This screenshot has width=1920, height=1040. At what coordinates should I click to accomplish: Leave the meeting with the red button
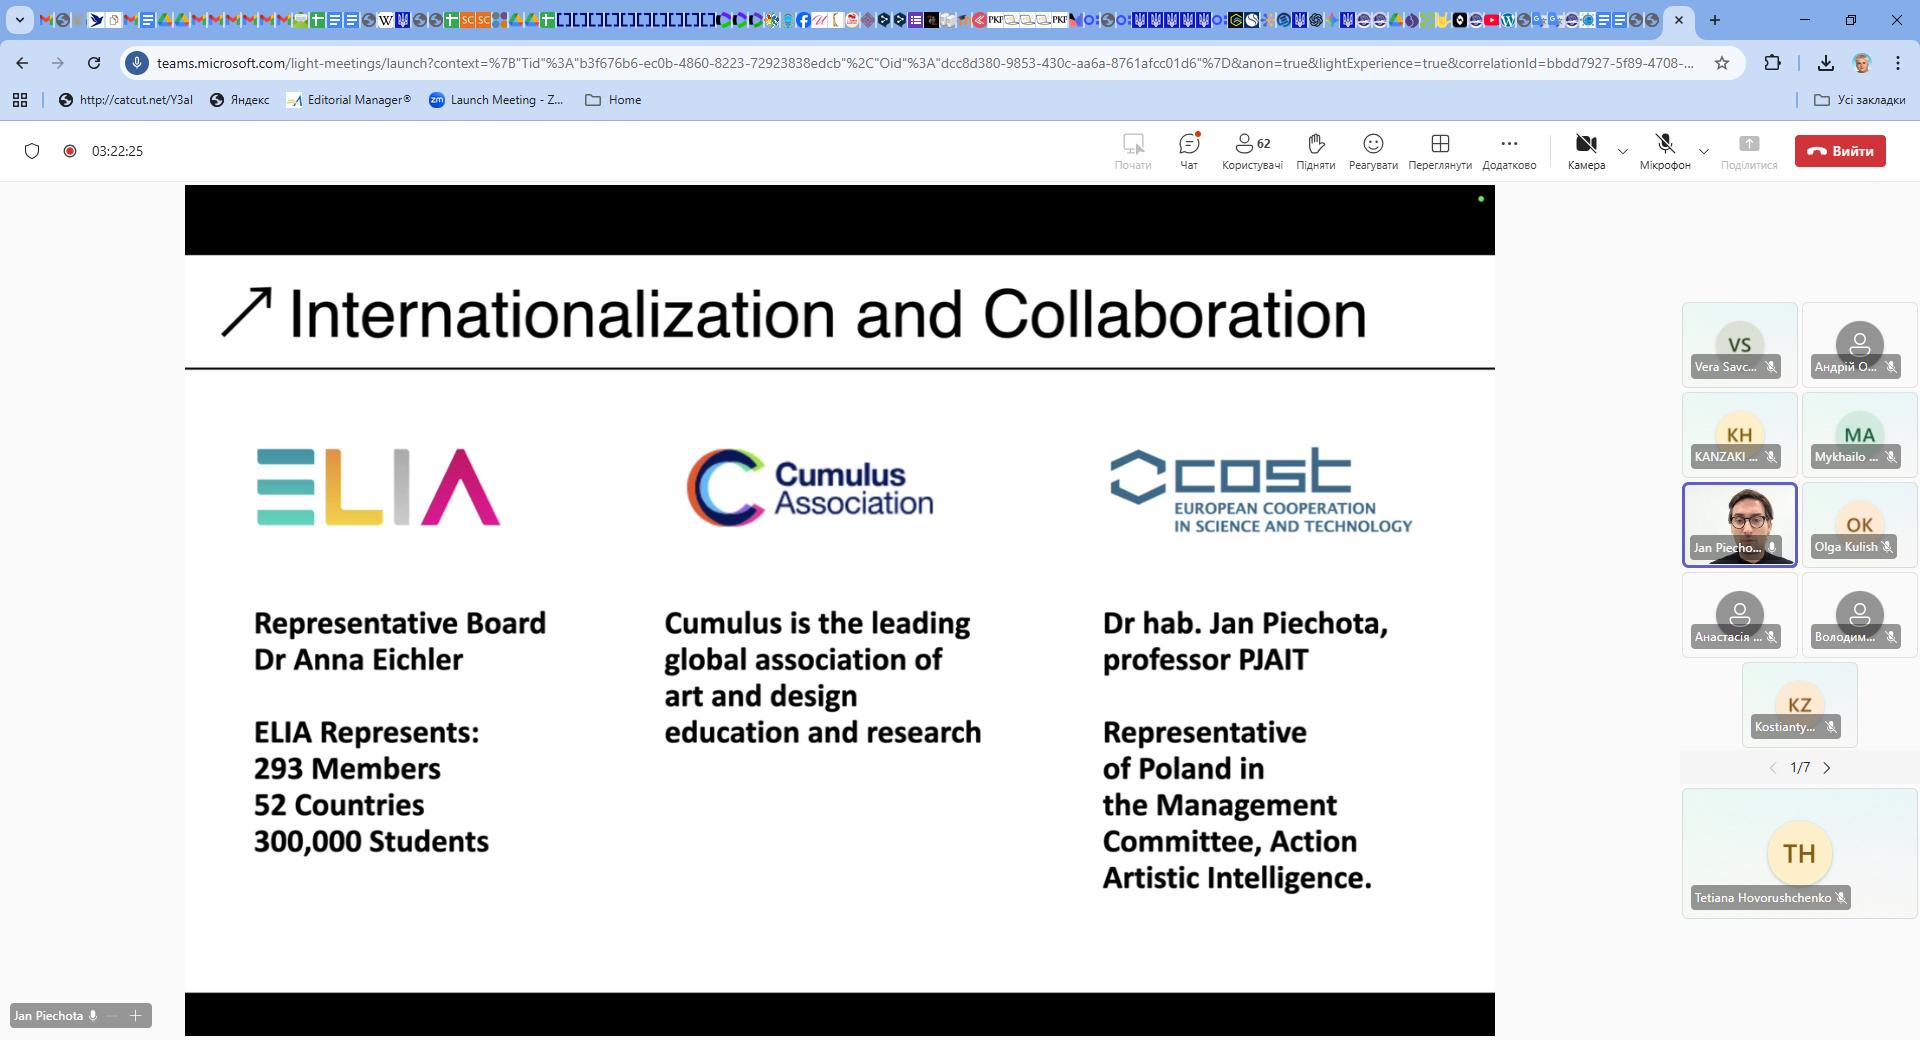point(1839,151)
